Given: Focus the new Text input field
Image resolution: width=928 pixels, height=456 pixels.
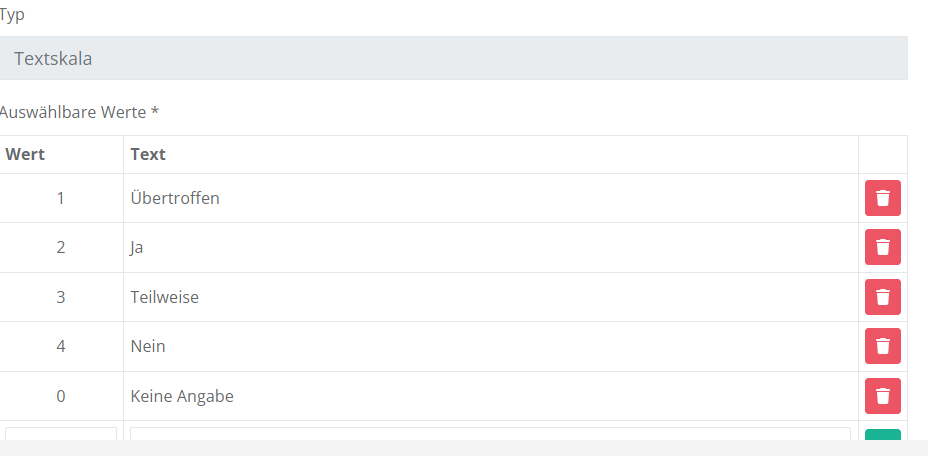Looking at the screenshot, I should (490, 434).
